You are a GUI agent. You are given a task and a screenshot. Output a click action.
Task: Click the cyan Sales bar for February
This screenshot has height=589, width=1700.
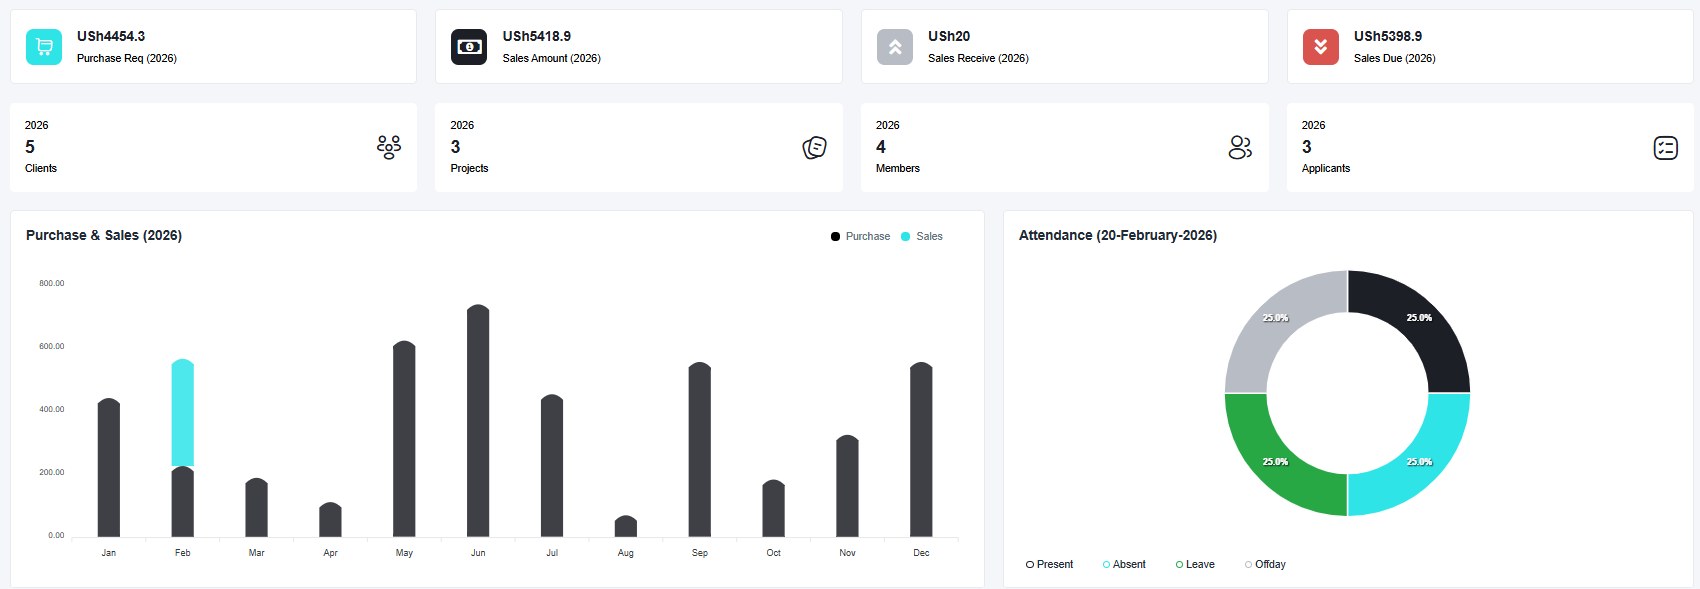pos(183,412)
